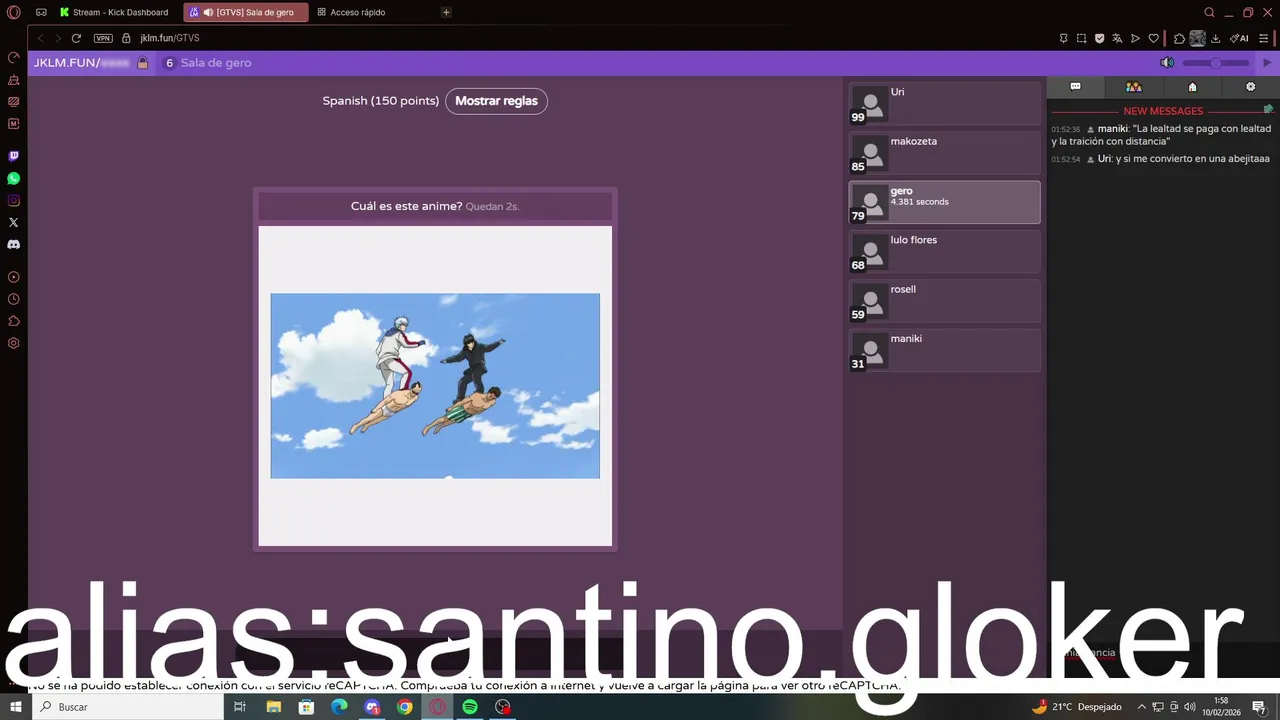Viewport: 1280px width, 720px height.
Task: Select player maniki in scoreboard
Action: (945, 350)
